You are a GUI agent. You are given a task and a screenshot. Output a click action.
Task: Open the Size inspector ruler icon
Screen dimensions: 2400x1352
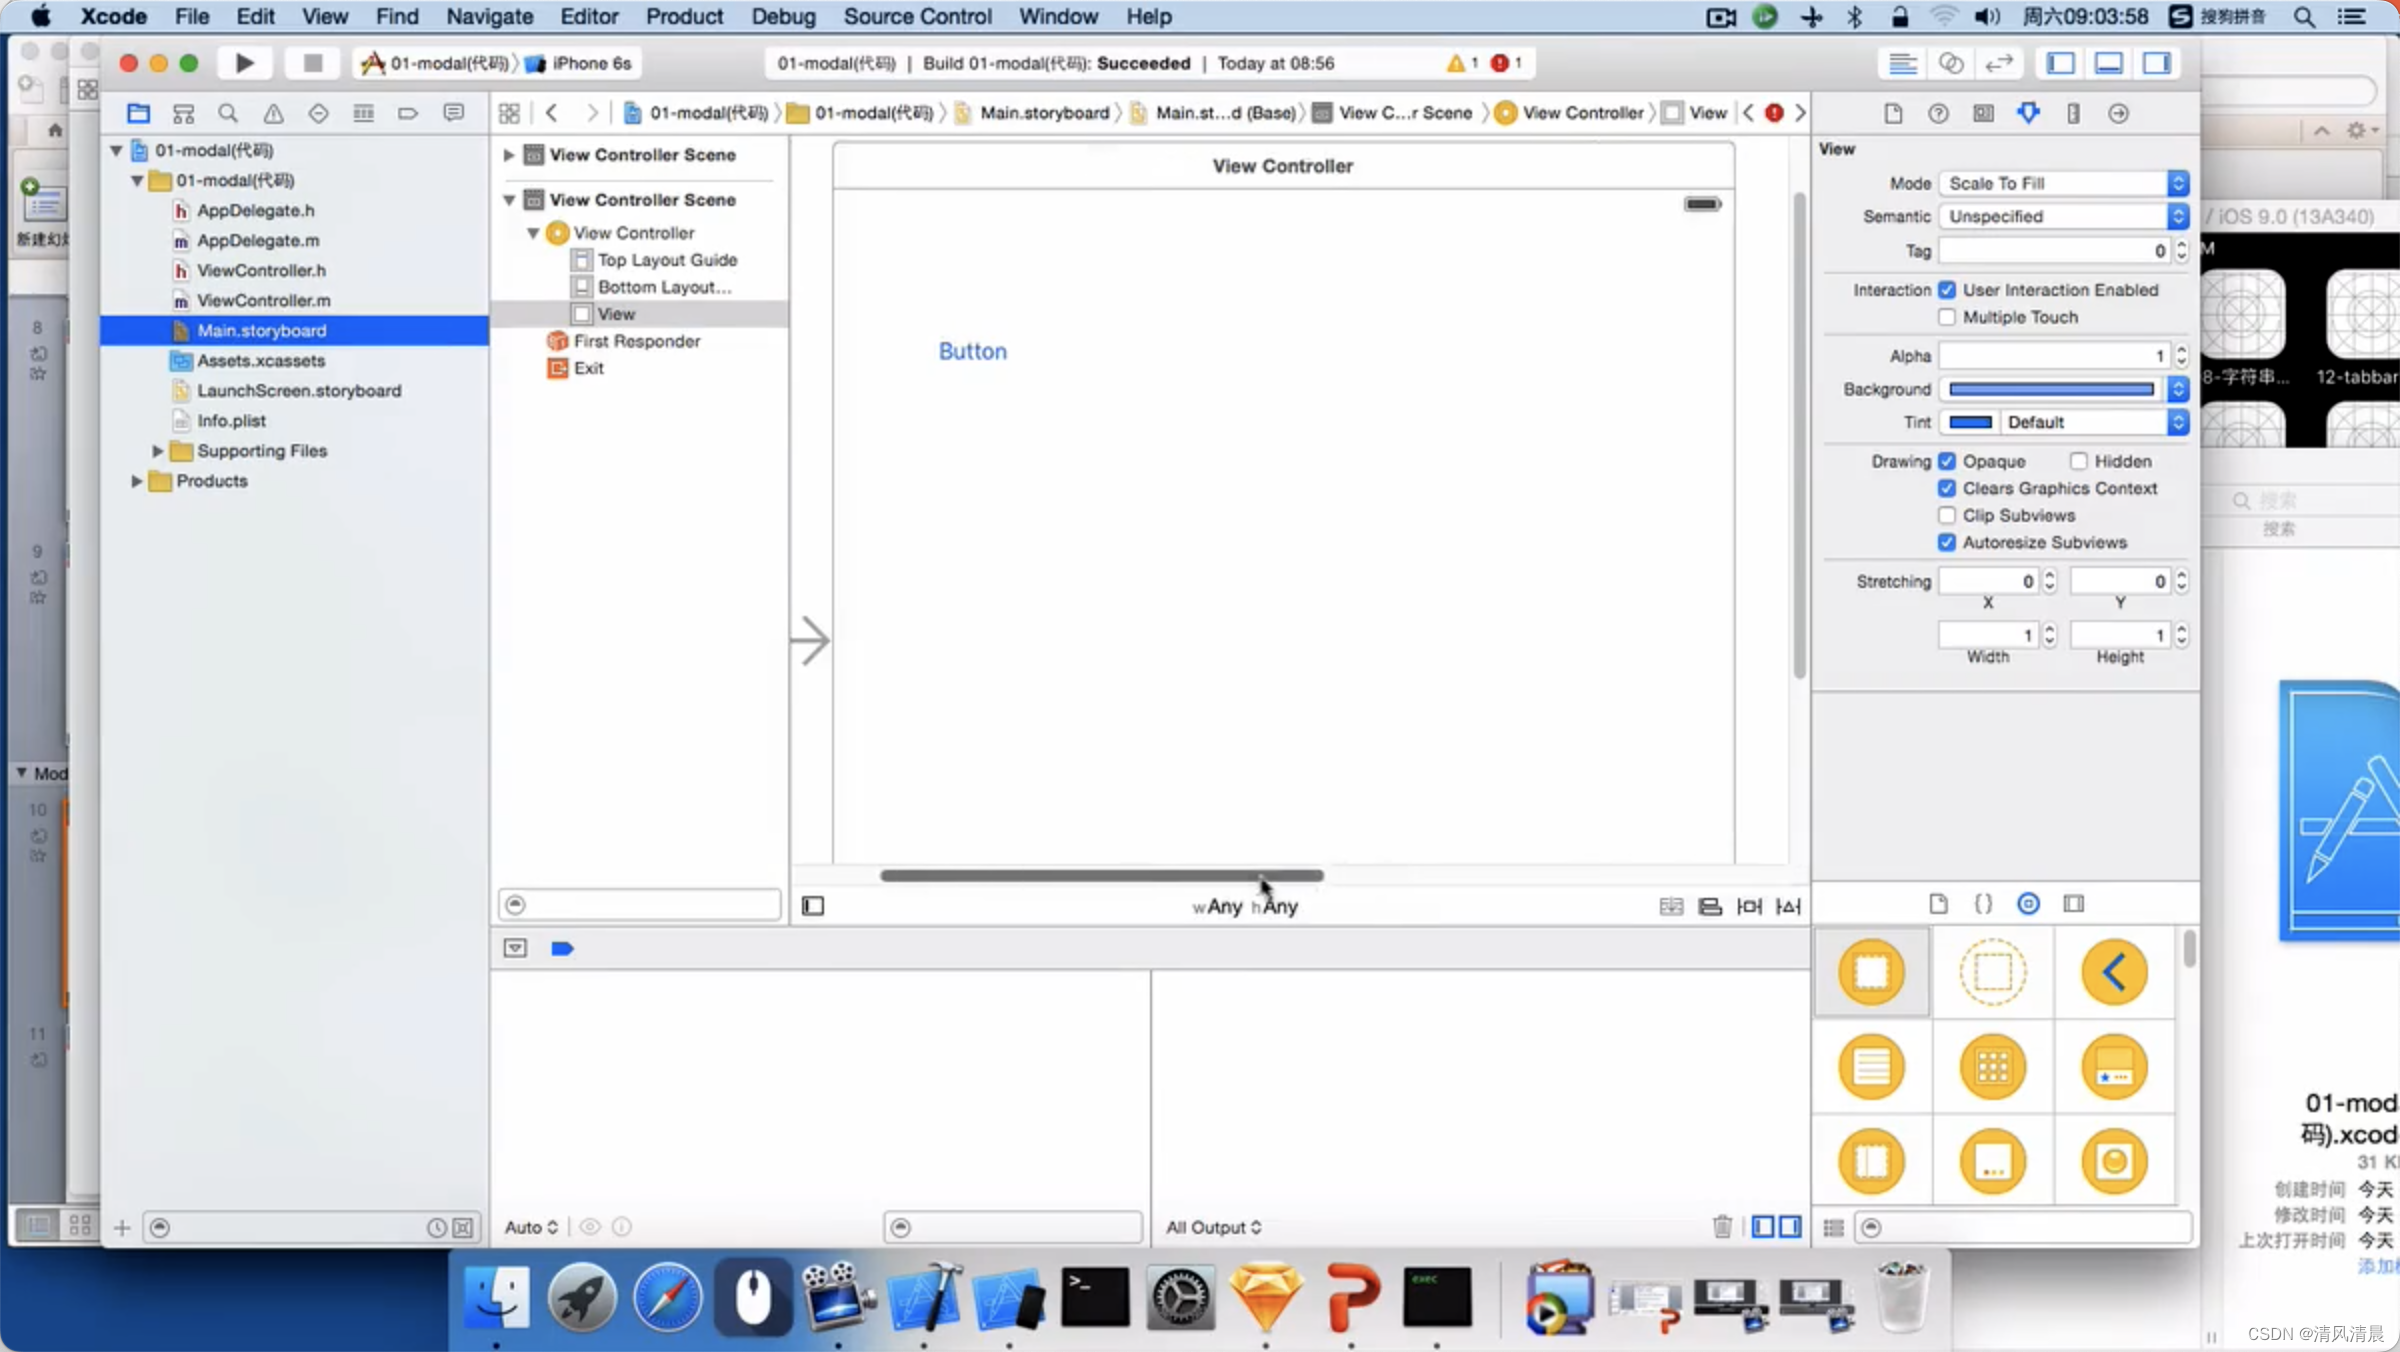2073,113
